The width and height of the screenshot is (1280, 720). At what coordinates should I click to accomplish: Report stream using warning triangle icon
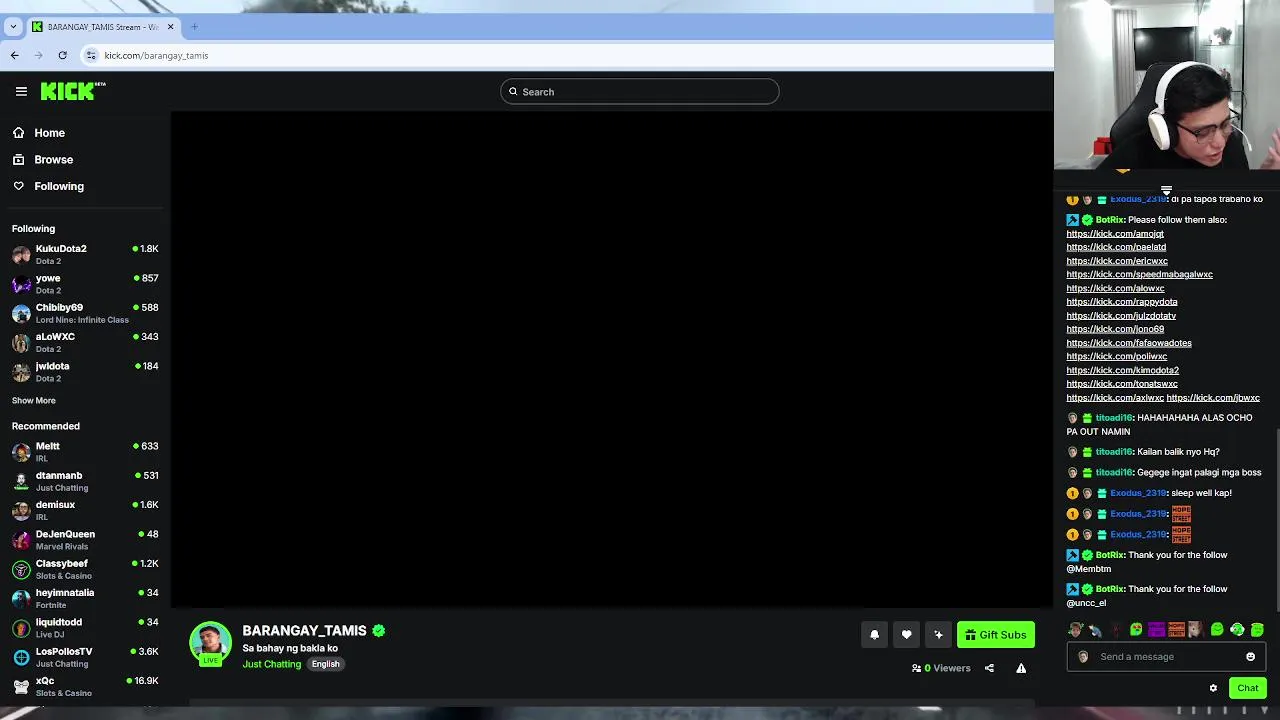(1021, 668)
